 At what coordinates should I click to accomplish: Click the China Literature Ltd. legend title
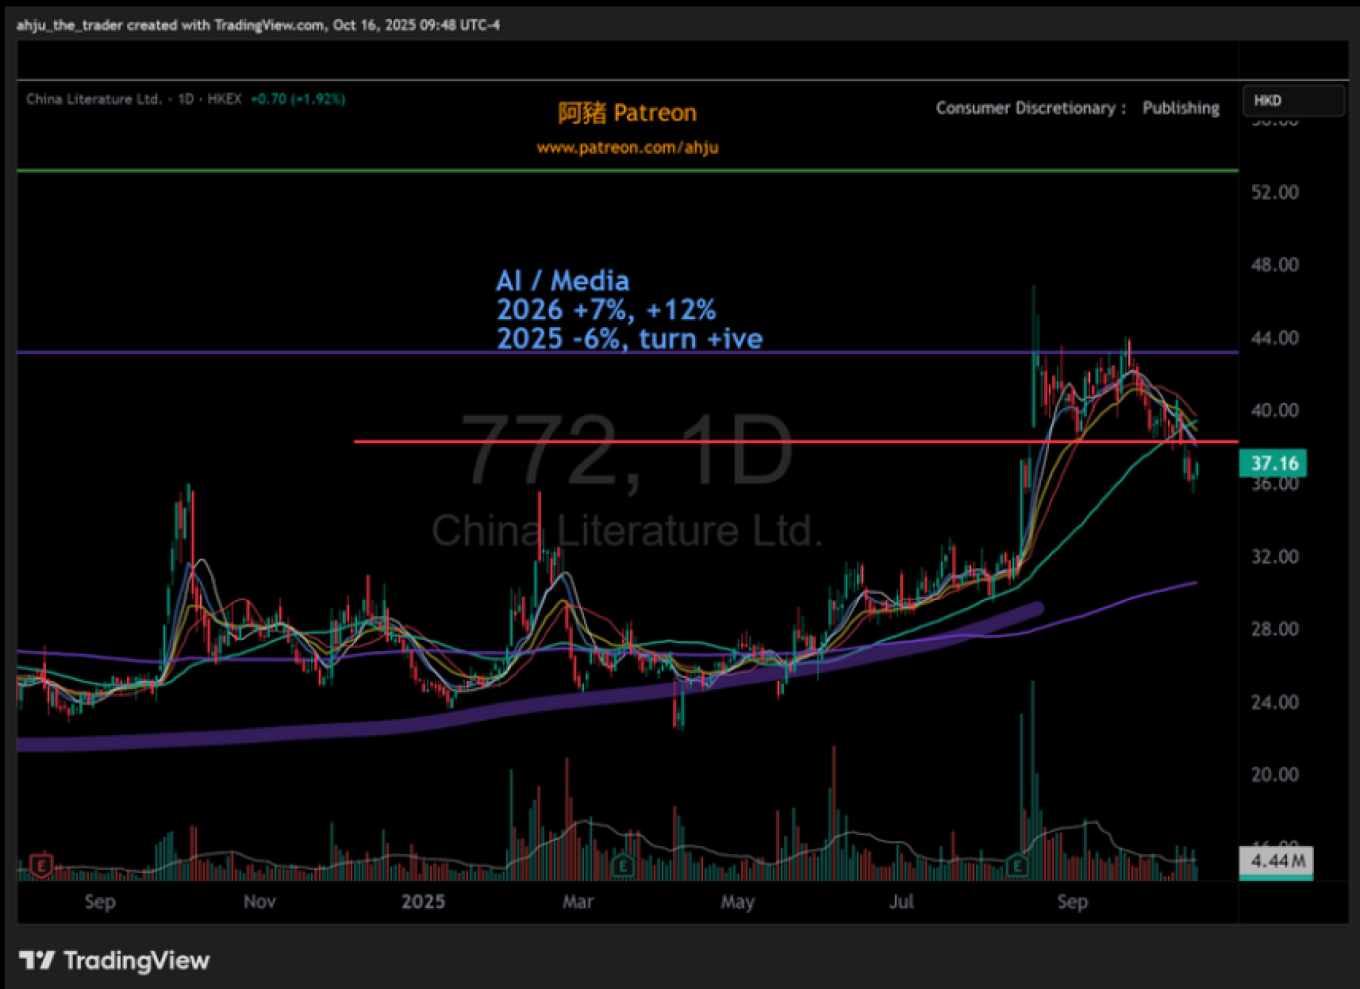[93, 99]
